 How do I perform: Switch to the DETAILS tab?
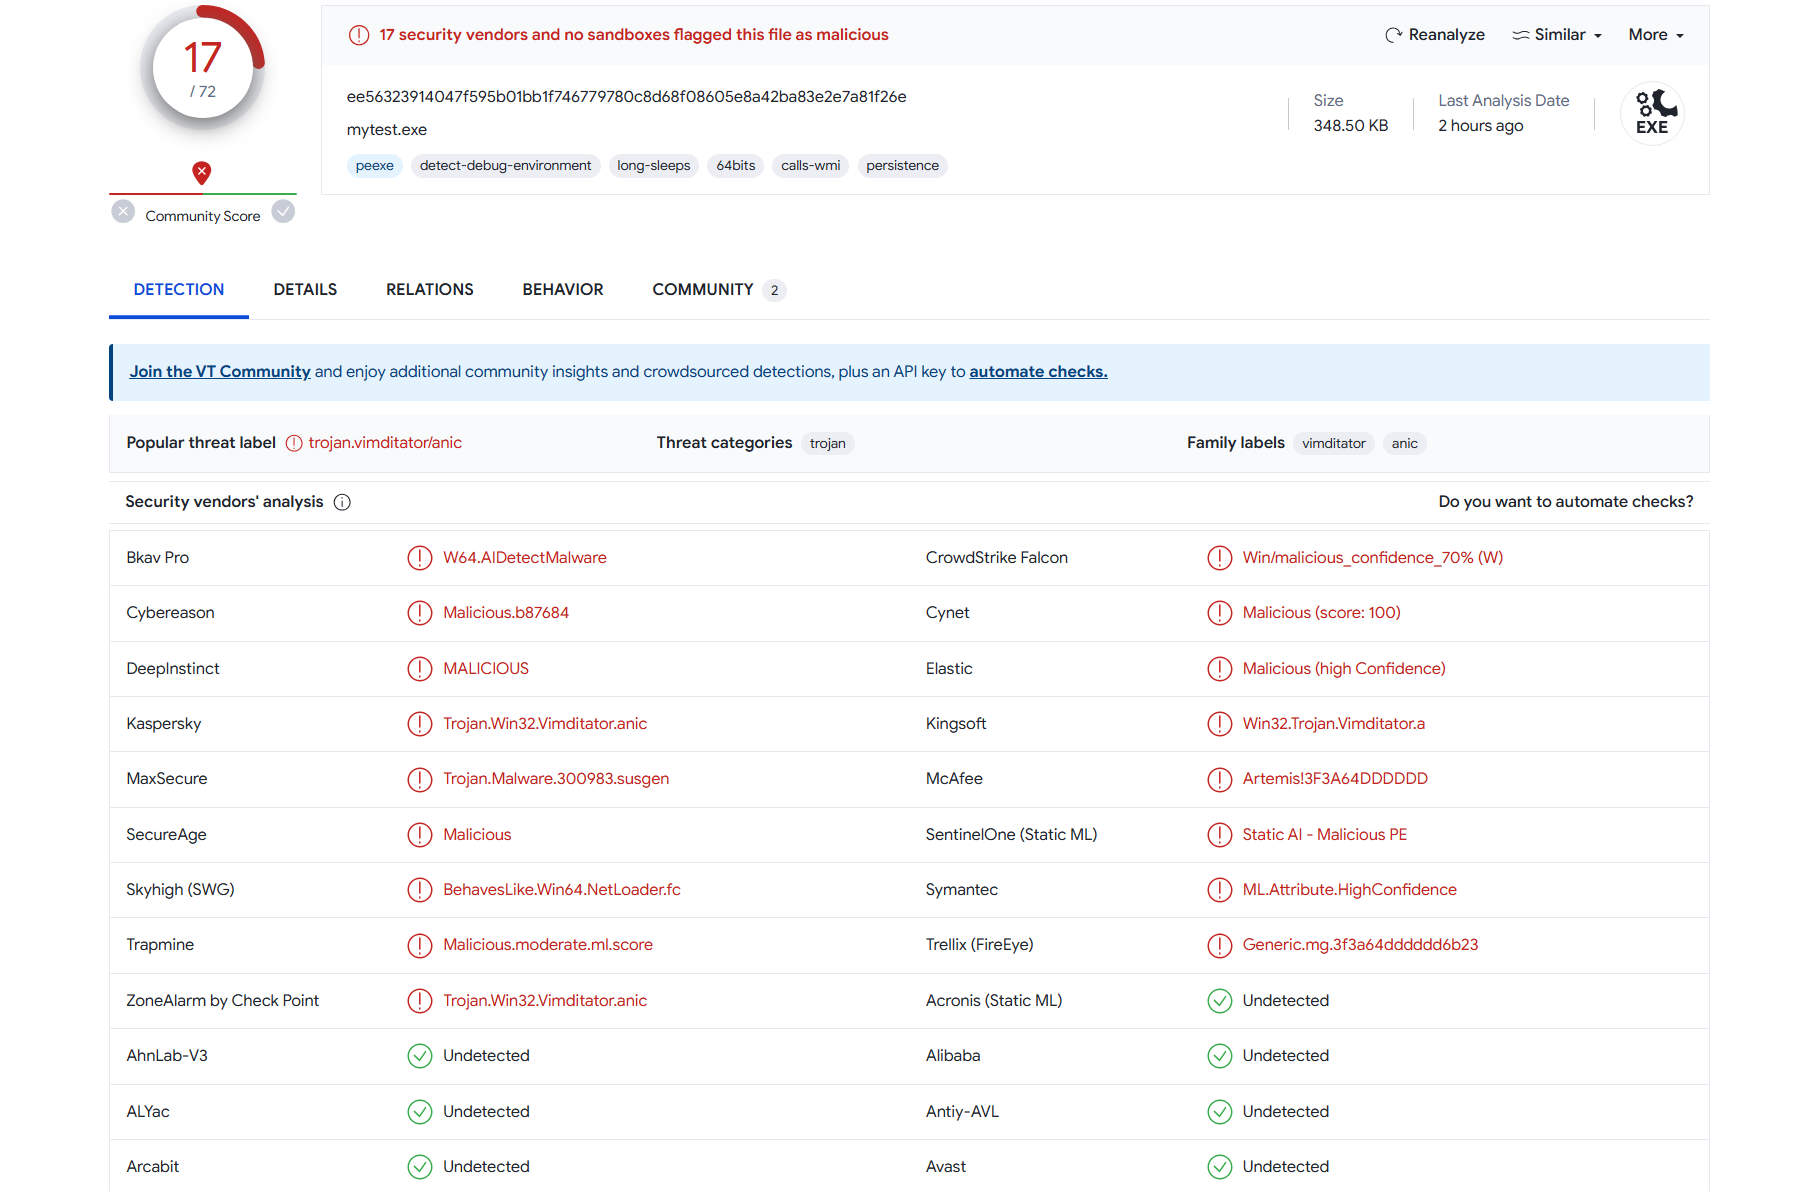305,290
